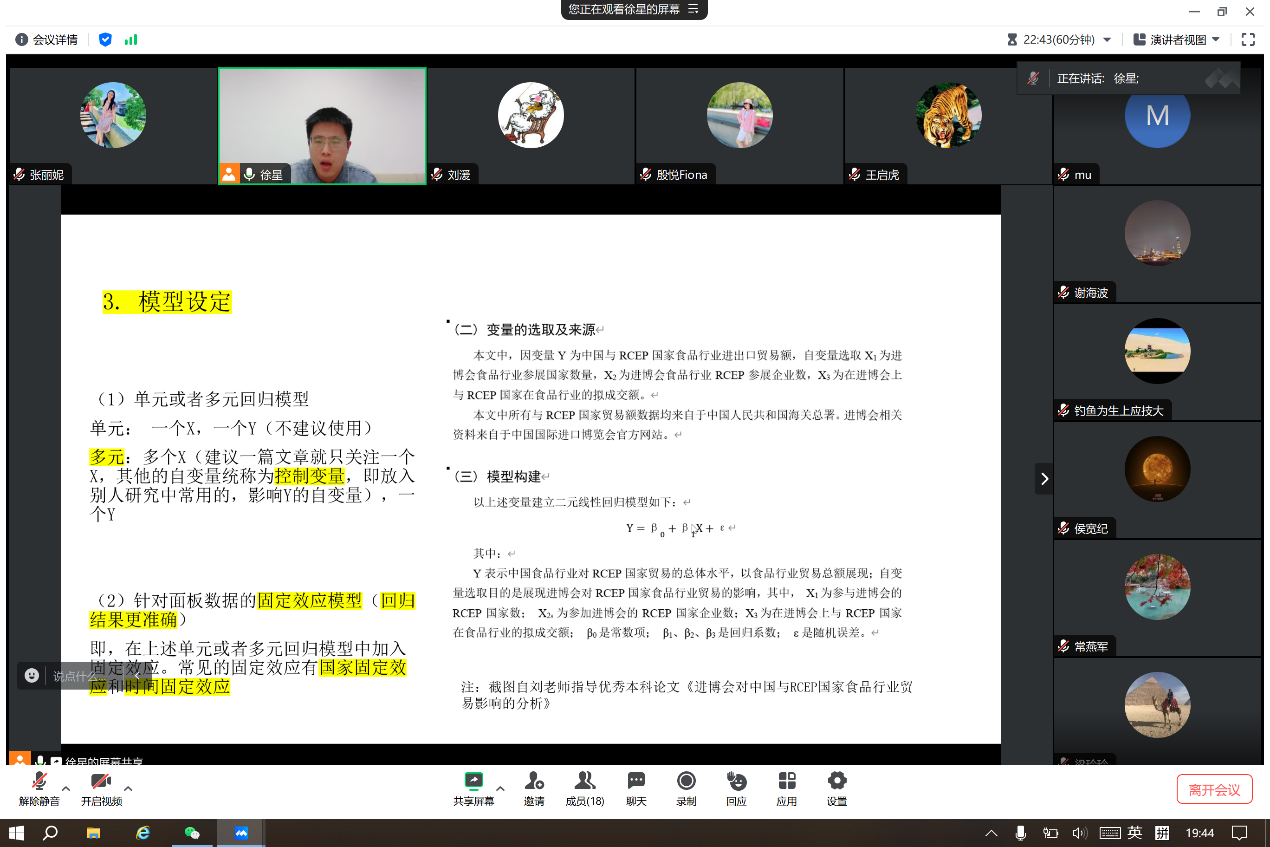Open the 设置 settings gear
Screen dimensions: 1270x847
[x=837, y=788]
